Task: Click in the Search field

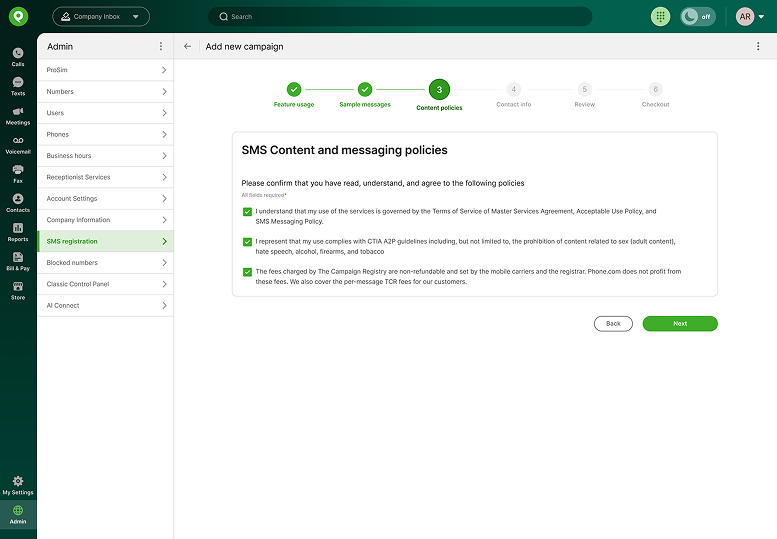Action: [400, 16]
